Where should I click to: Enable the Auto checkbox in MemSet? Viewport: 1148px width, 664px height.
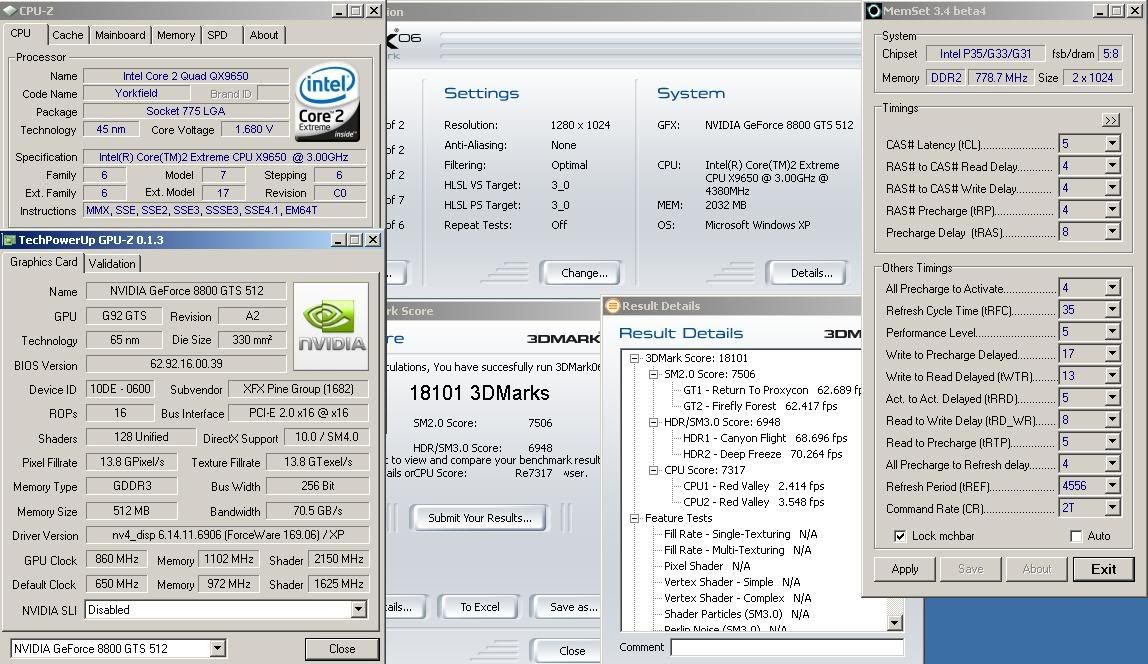[x=1076, y=536]
